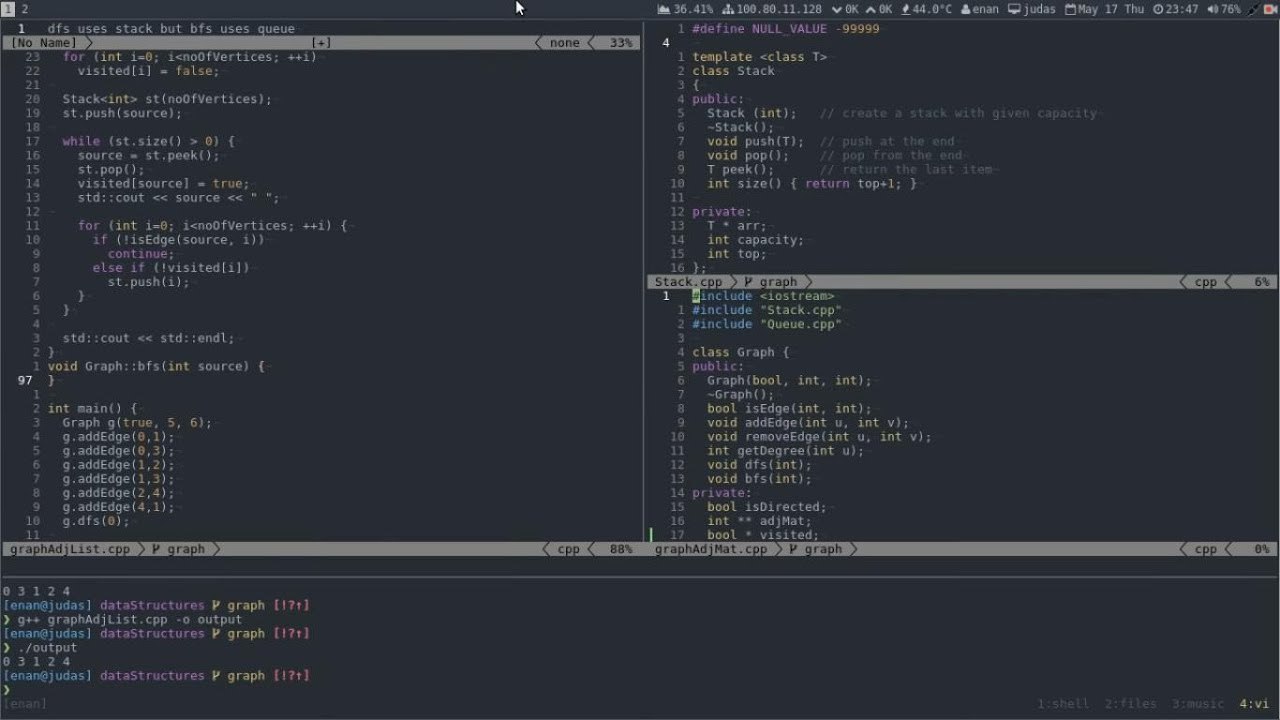Click line 'int capacity;' in Stack.cpp
This screenshot has height=720, width=1280.
755,240
